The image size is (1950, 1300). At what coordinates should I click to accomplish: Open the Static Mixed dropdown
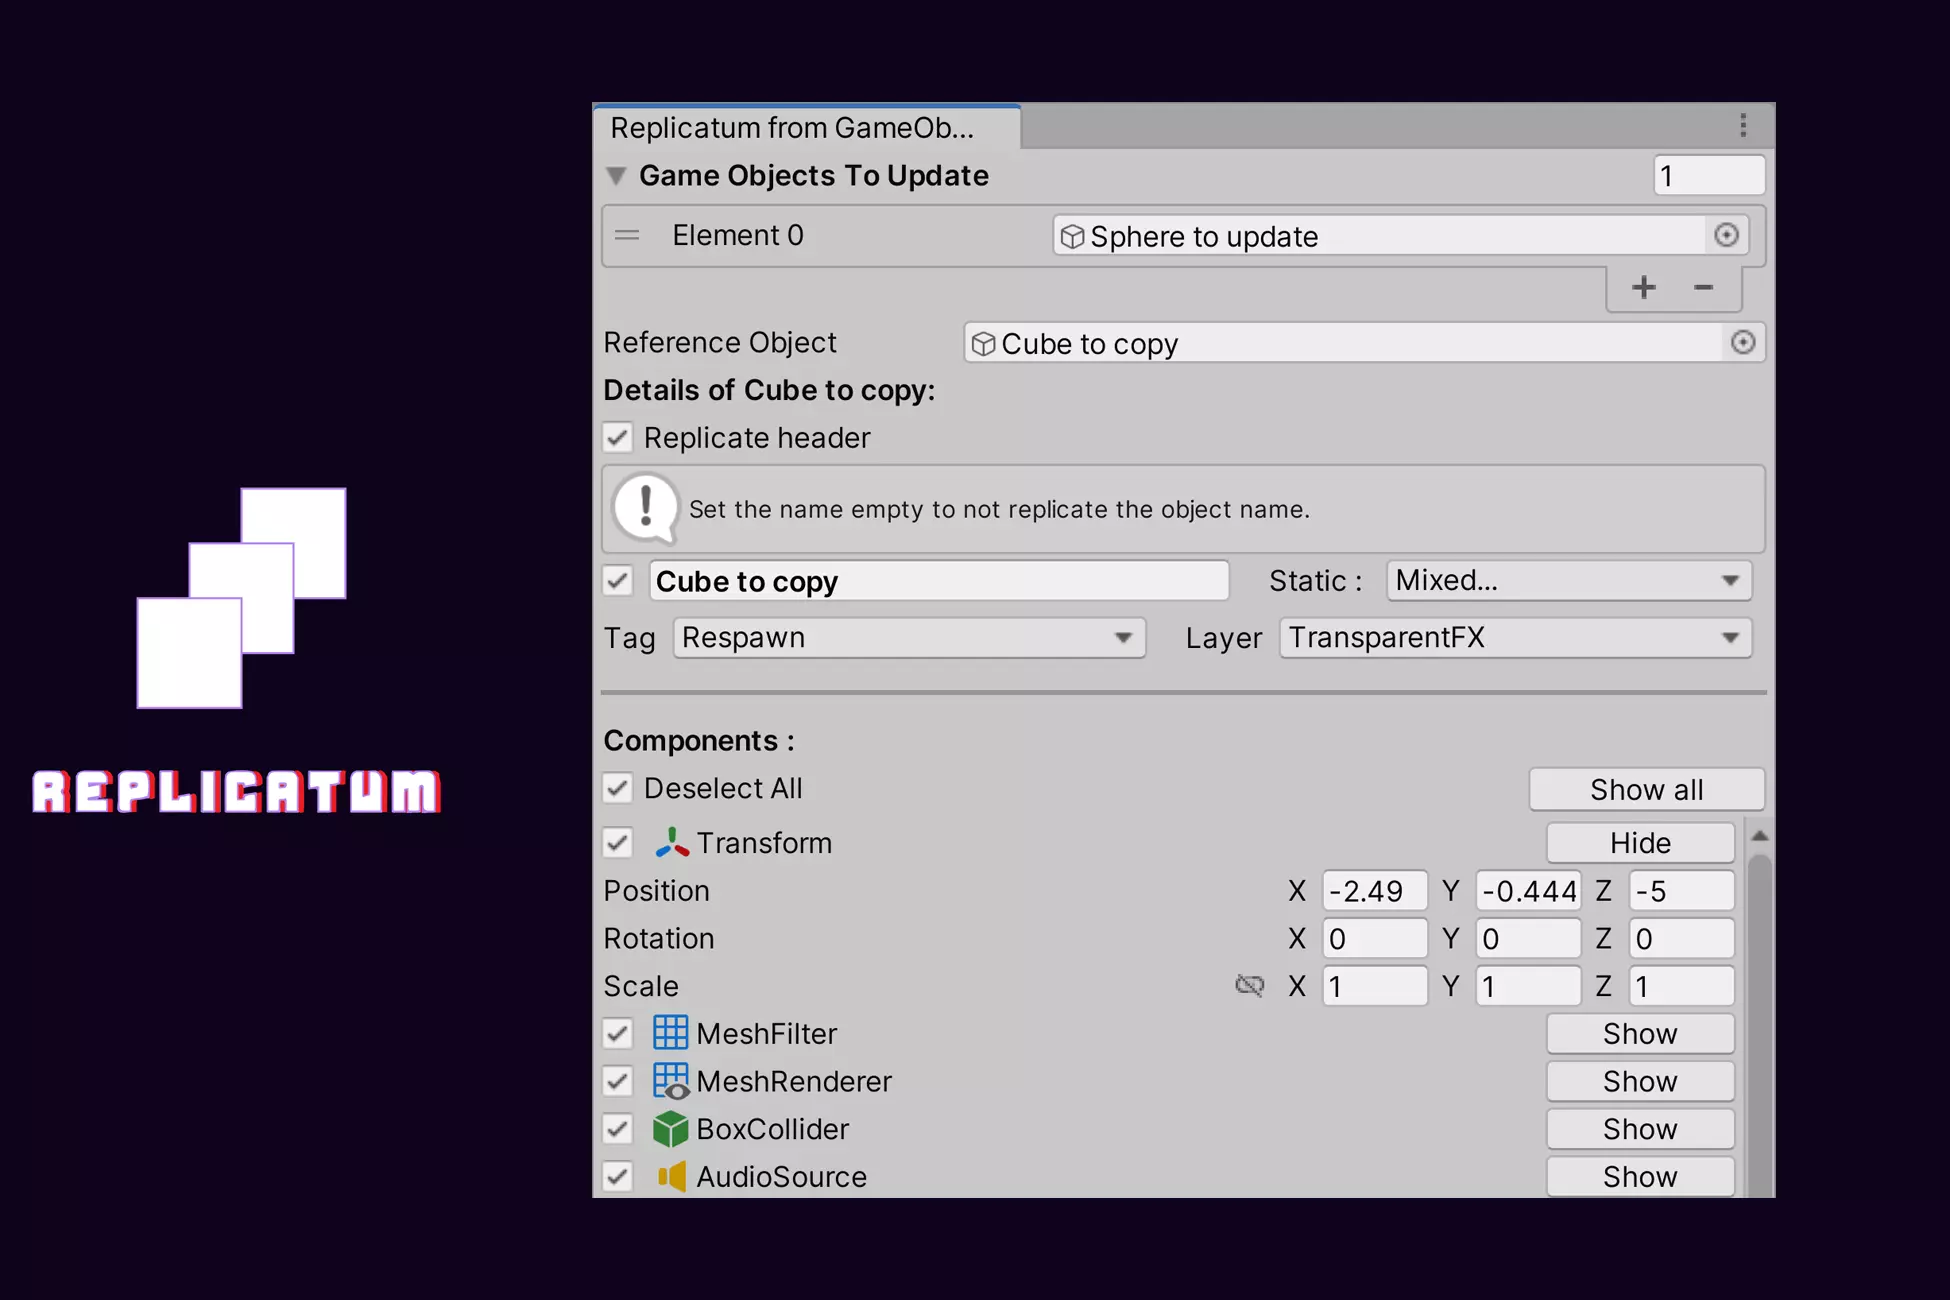(1568, 581)
